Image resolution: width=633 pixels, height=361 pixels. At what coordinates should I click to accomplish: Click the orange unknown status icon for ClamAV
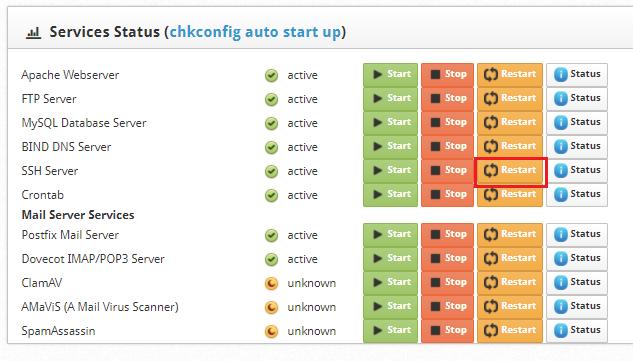click(271, 283)
